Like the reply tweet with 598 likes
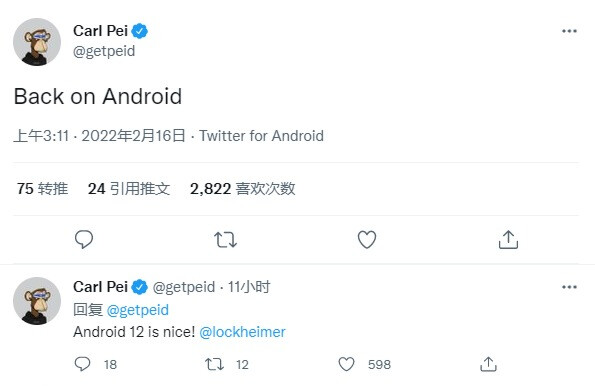This screenshot has height=386, width=595. tap(346, 364)
